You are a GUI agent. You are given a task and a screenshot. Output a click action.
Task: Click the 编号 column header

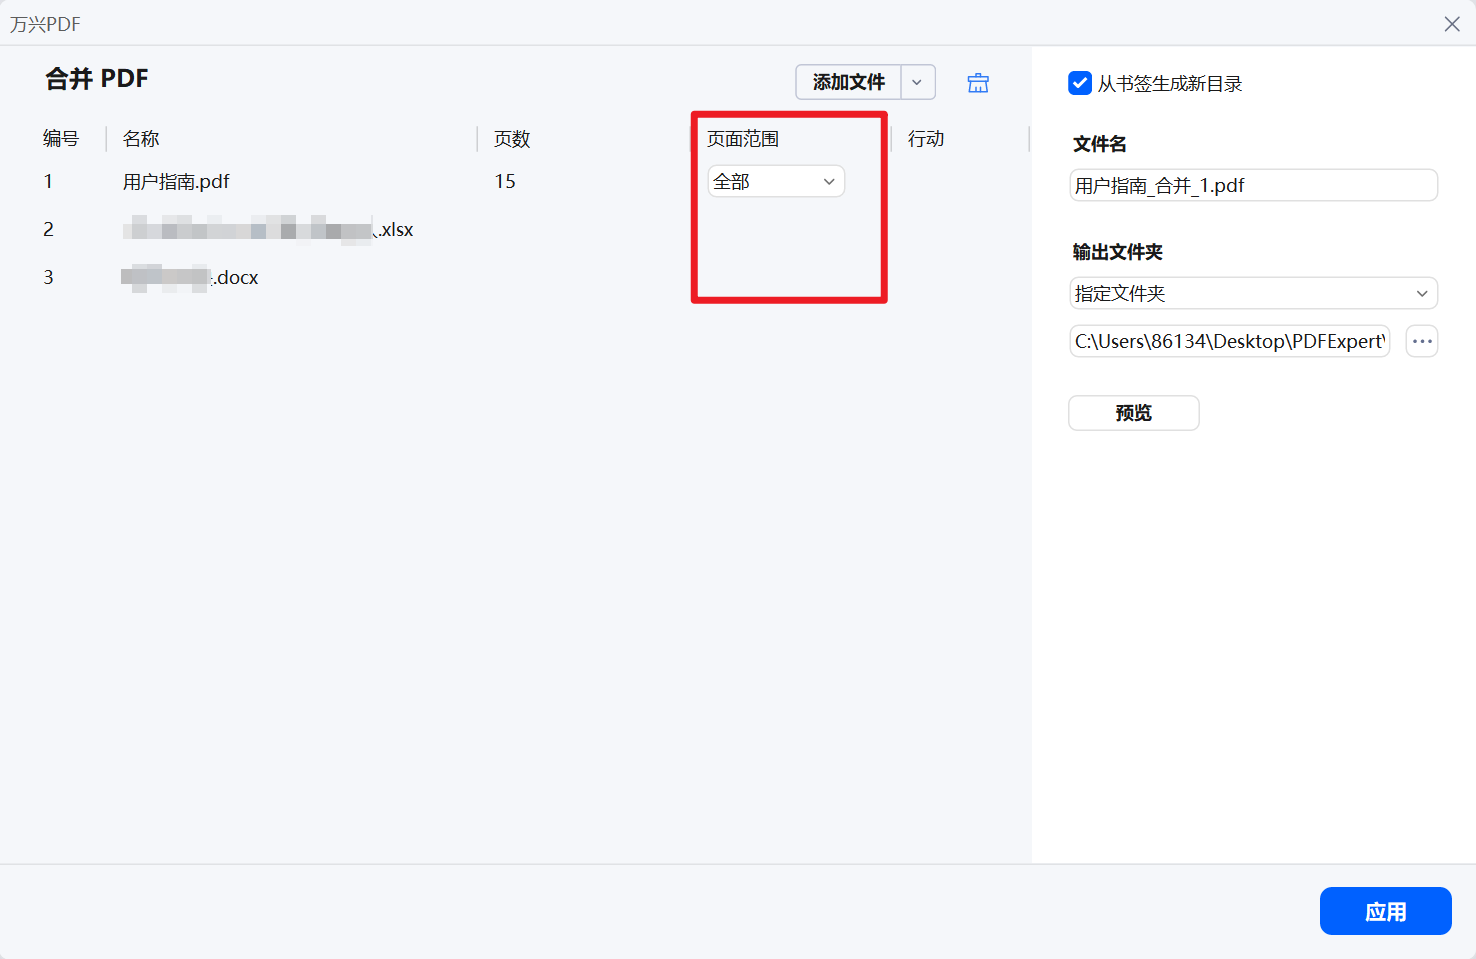(x=62, y=138)
